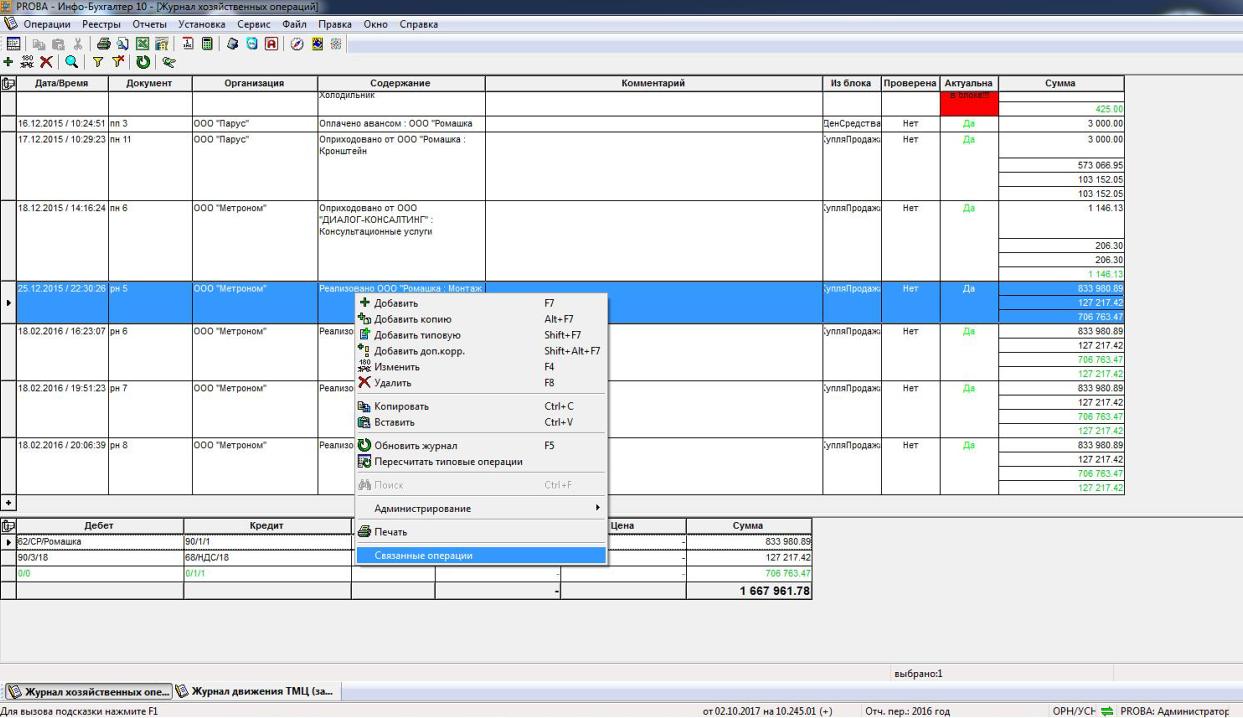Viewport: 1243px width, 718px height.
Task: Click the debit cell 62/СР/Ромашка
Action: (x=99, y=541)
